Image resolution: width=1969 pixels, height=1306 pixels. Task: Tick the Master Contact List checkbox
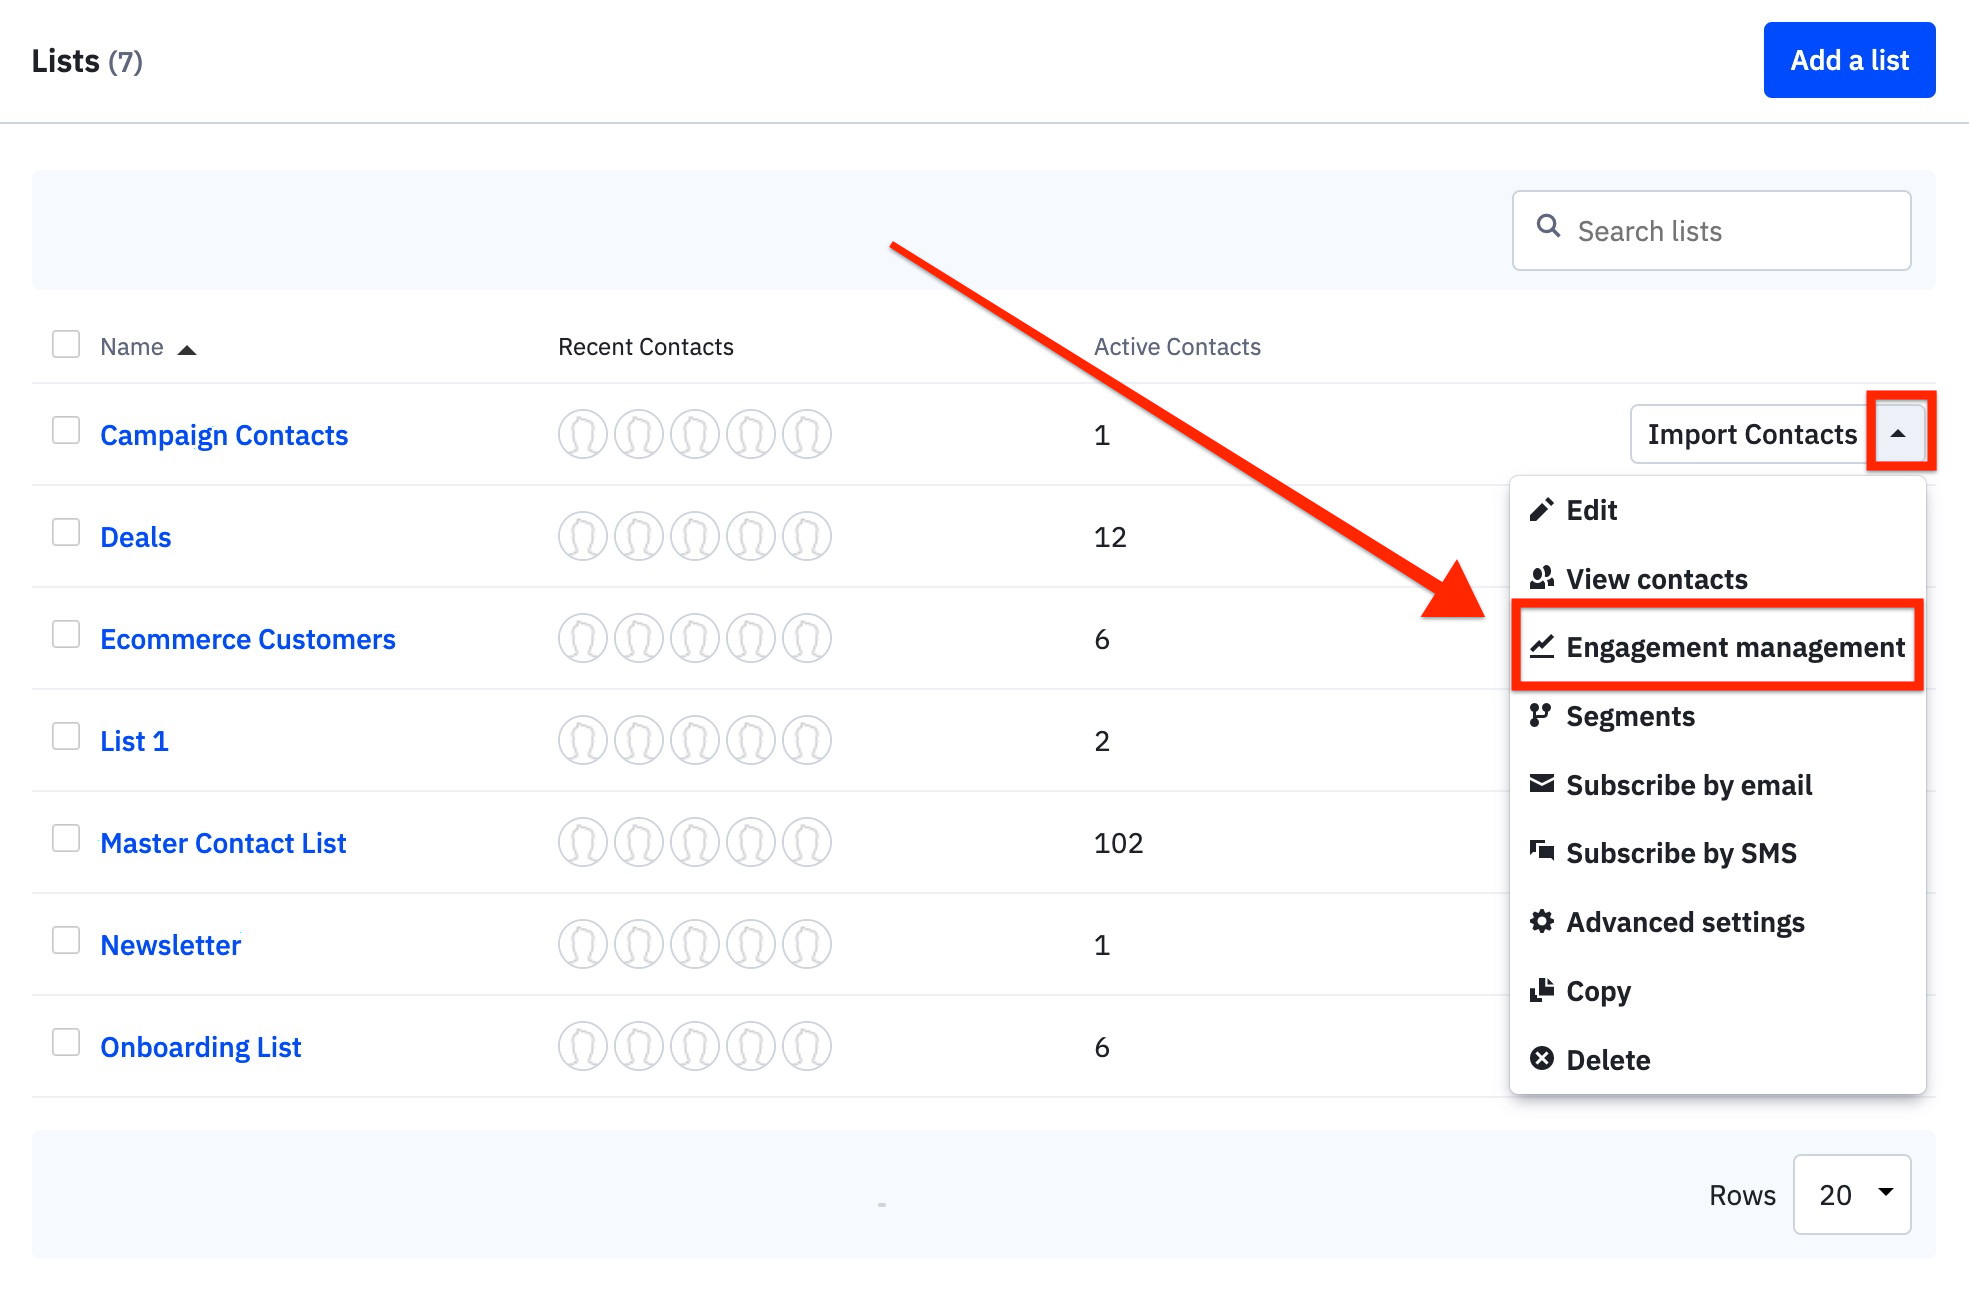coord(66,839)
